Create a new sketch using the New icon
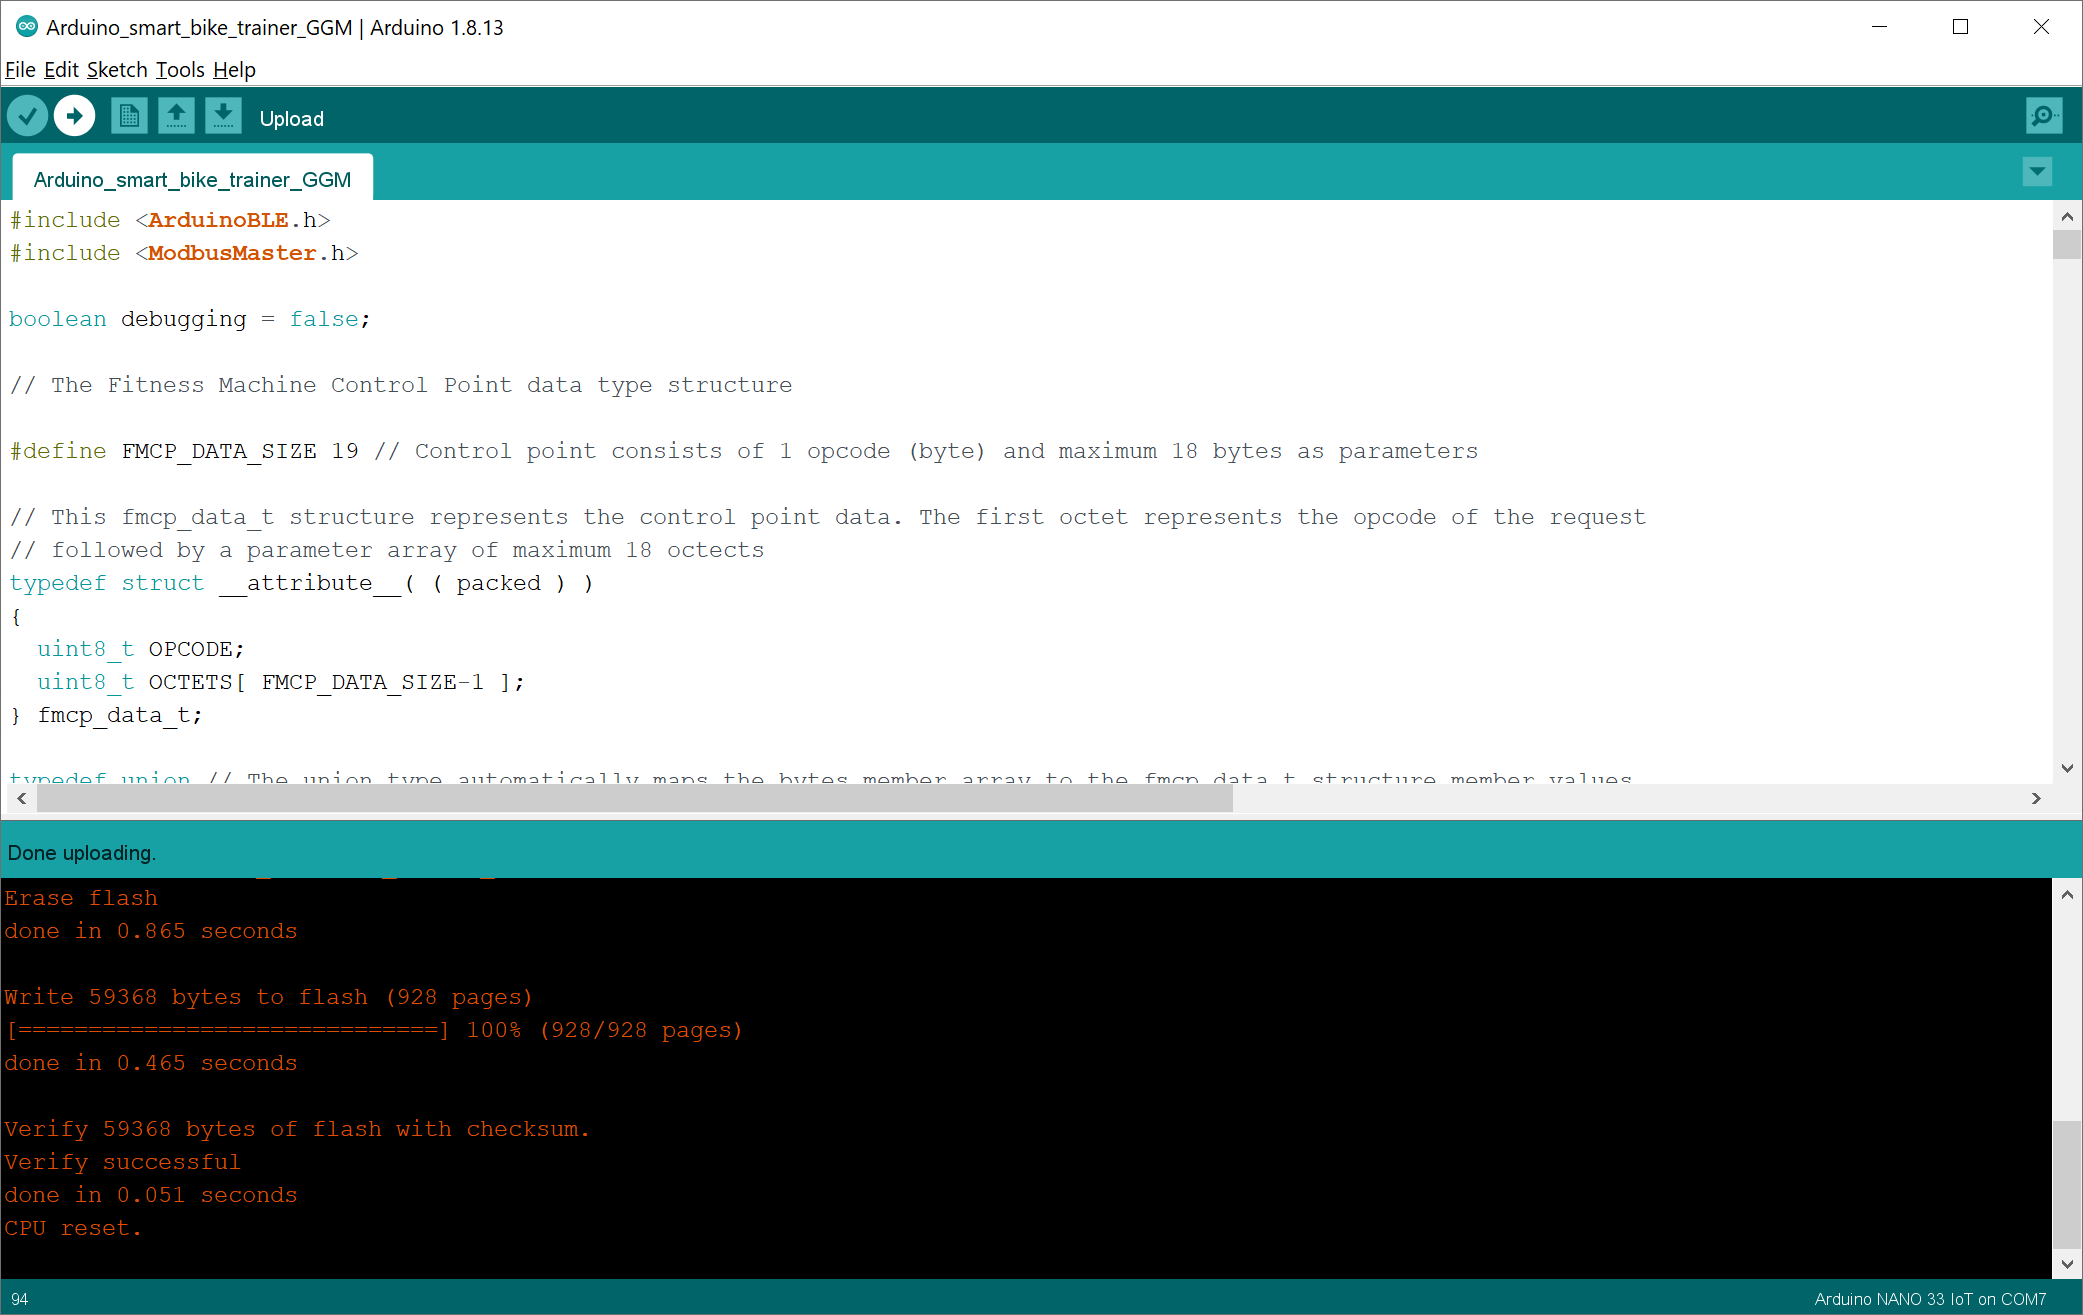2083x1315 pixels. tap(128, 115)
